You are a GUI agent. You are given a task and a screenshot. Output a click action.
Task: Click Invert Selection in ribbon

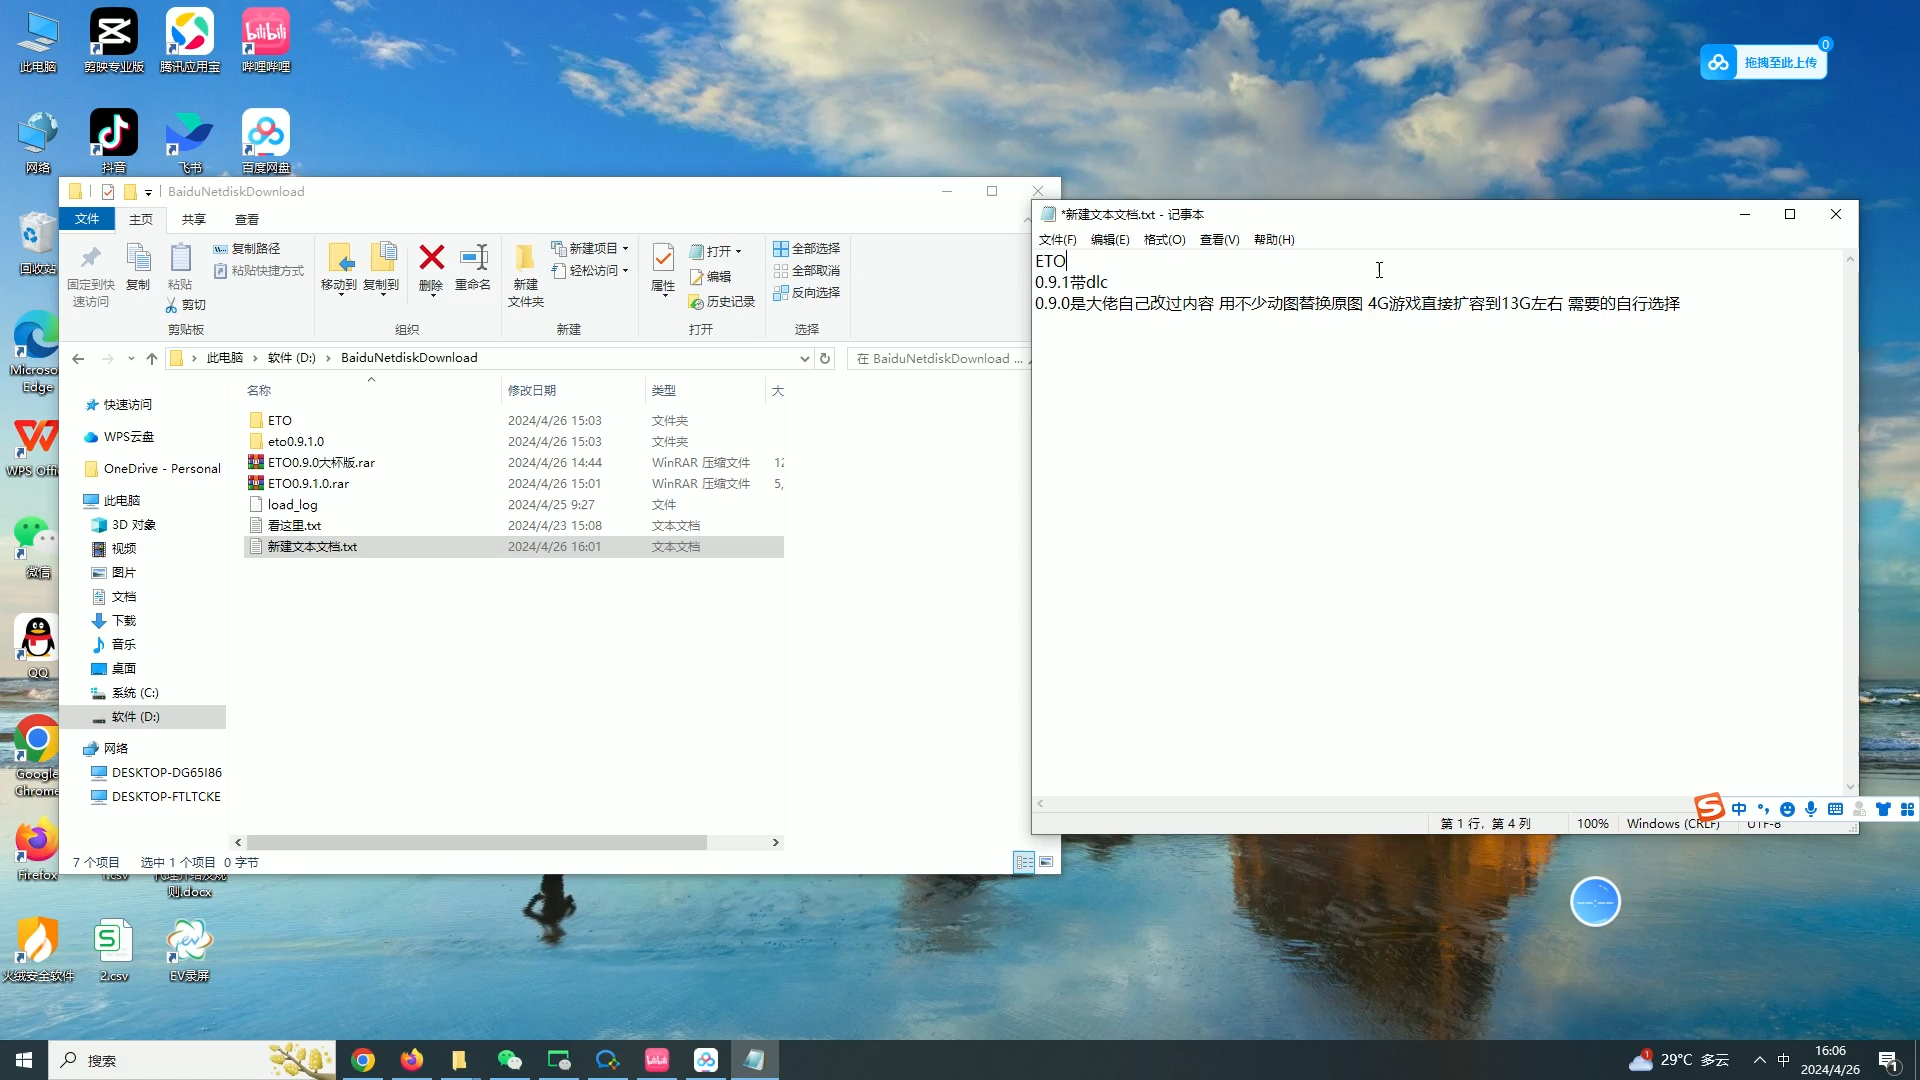point(807,292)
